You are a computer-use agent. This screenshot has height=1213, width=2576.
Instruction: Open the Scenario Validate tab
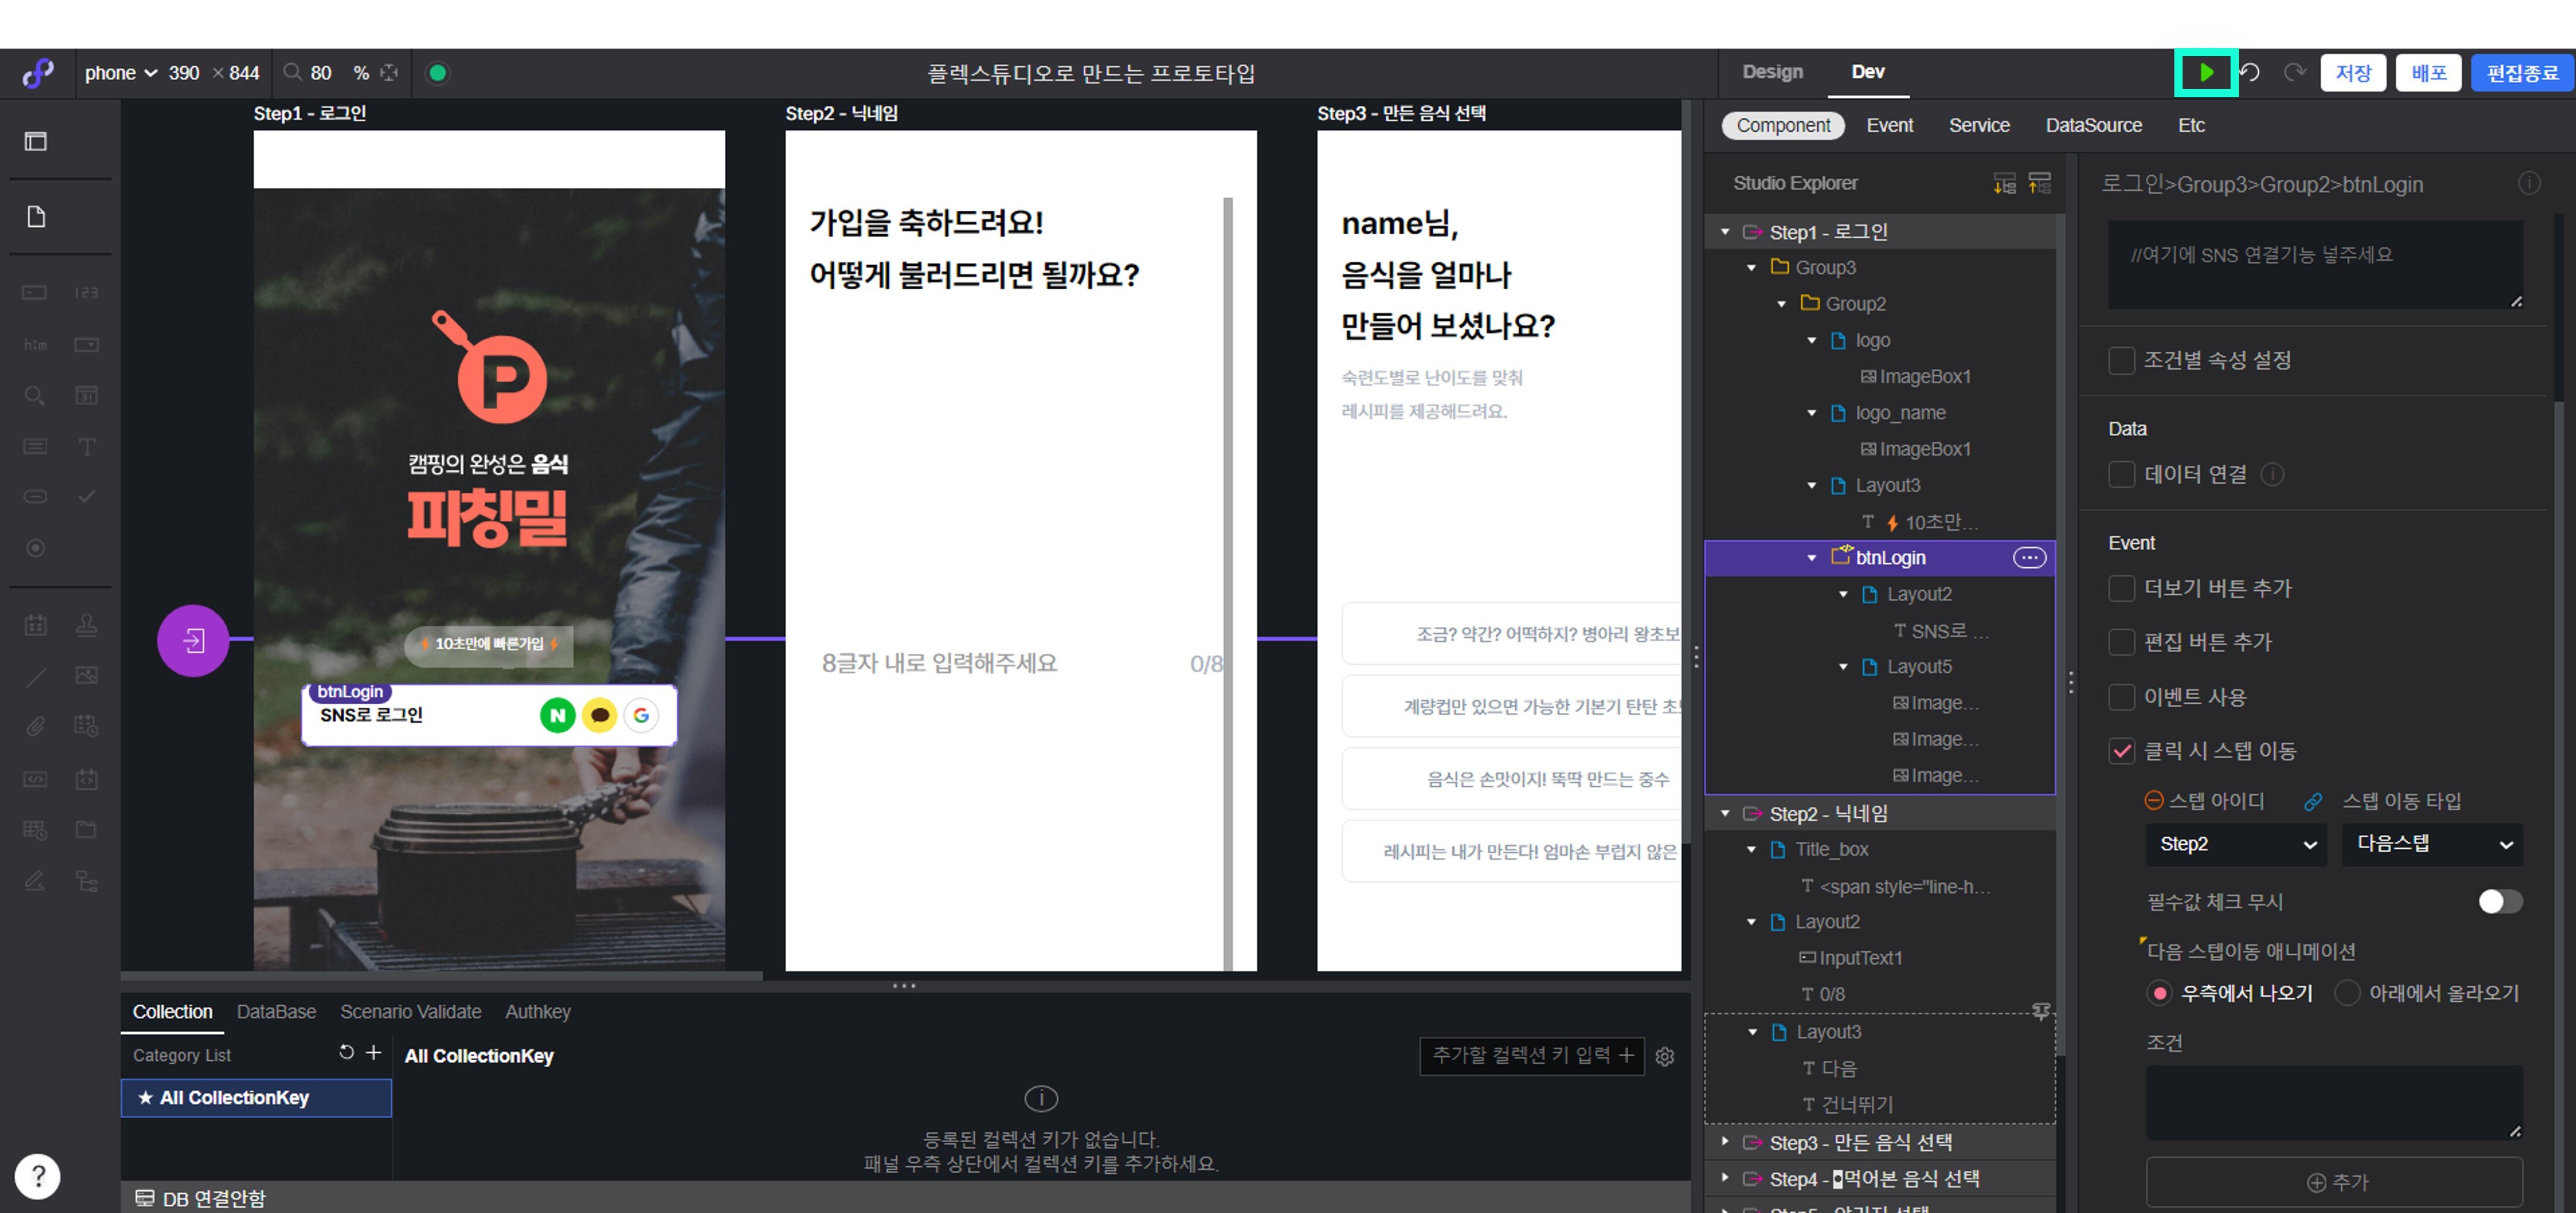click(x=410, y=1011)
